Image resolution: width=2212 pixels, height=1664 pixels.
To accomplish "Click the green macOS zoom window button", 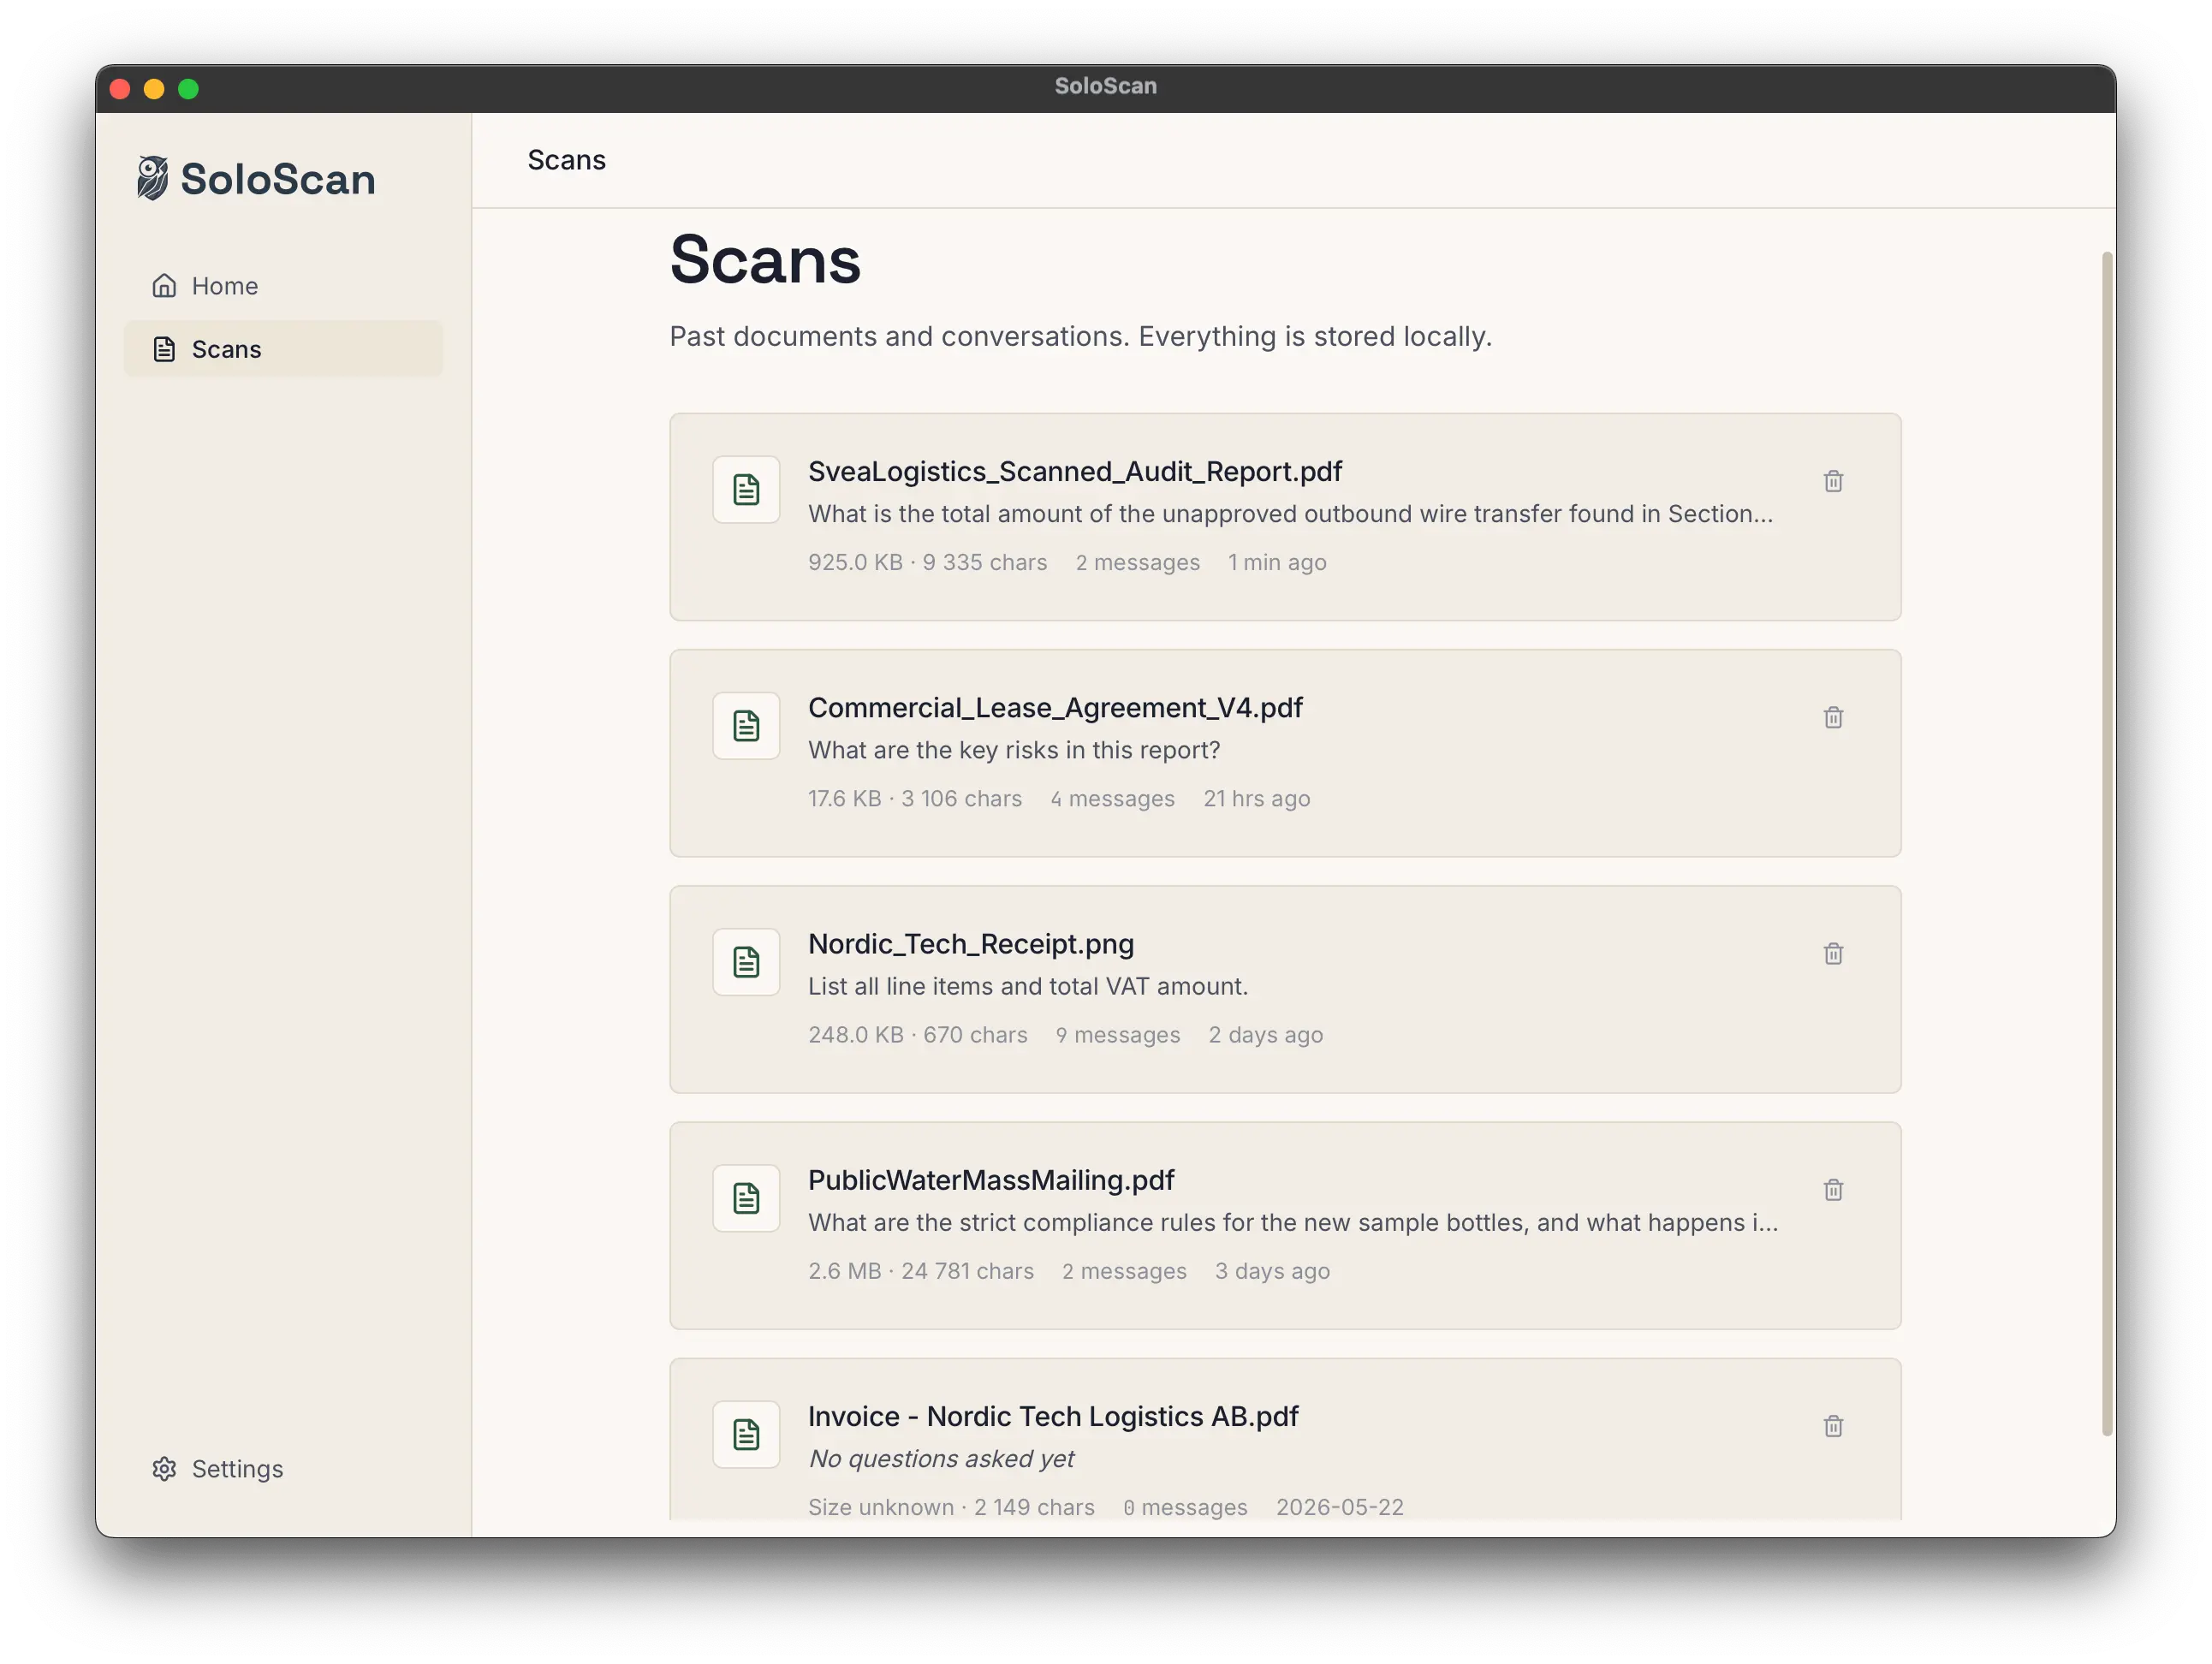I will coord(188,89).
